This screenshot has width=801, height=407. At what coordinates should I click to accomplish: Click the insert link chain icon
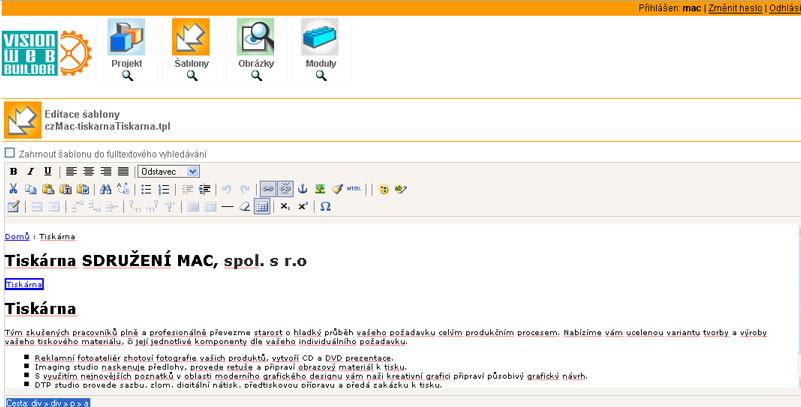tap(268, 189)
